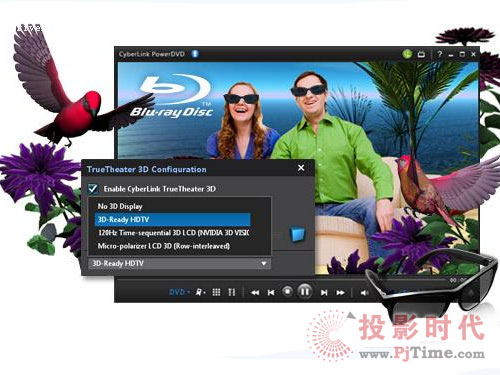The height and width of the screenshot is (375, 500).
Task: Click the blue 3D cube icon in dialog
Action: (x=298, y=234)
